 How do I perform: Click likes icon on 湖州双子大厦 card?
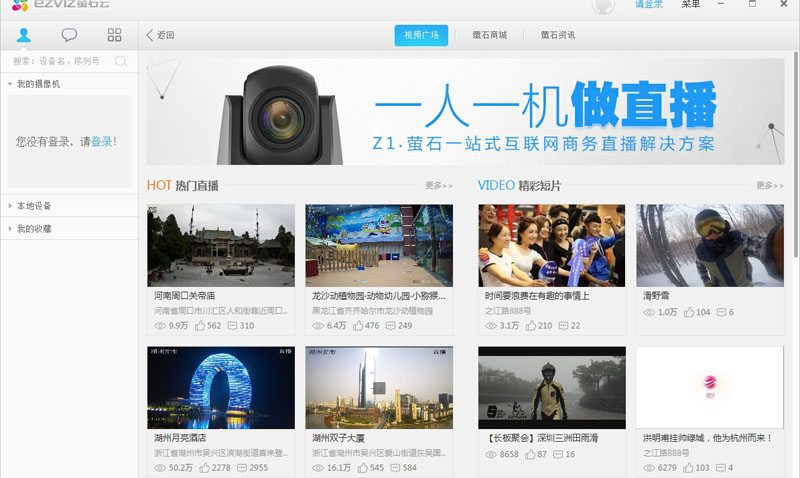(362, 468)
